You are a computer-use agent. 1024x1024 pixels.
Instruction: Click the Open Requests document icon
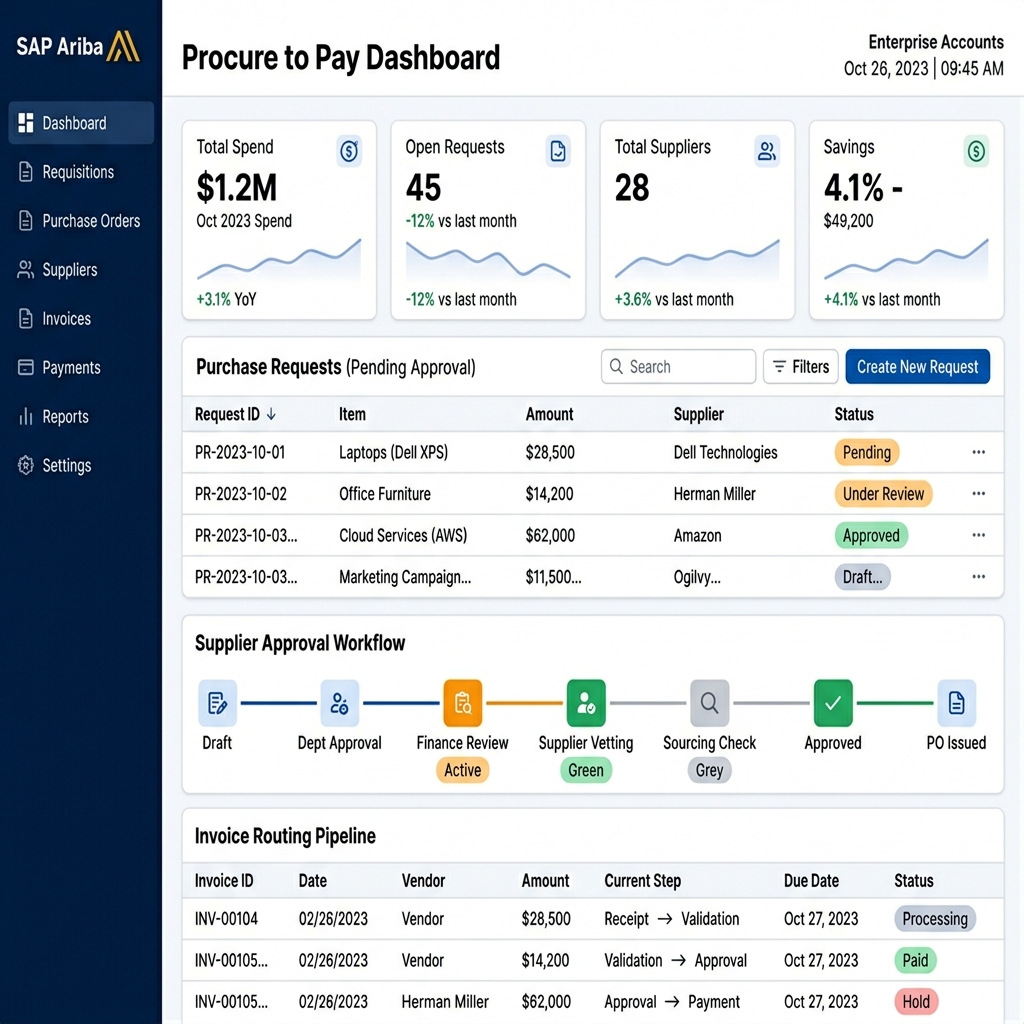click(x=558, y=152)
